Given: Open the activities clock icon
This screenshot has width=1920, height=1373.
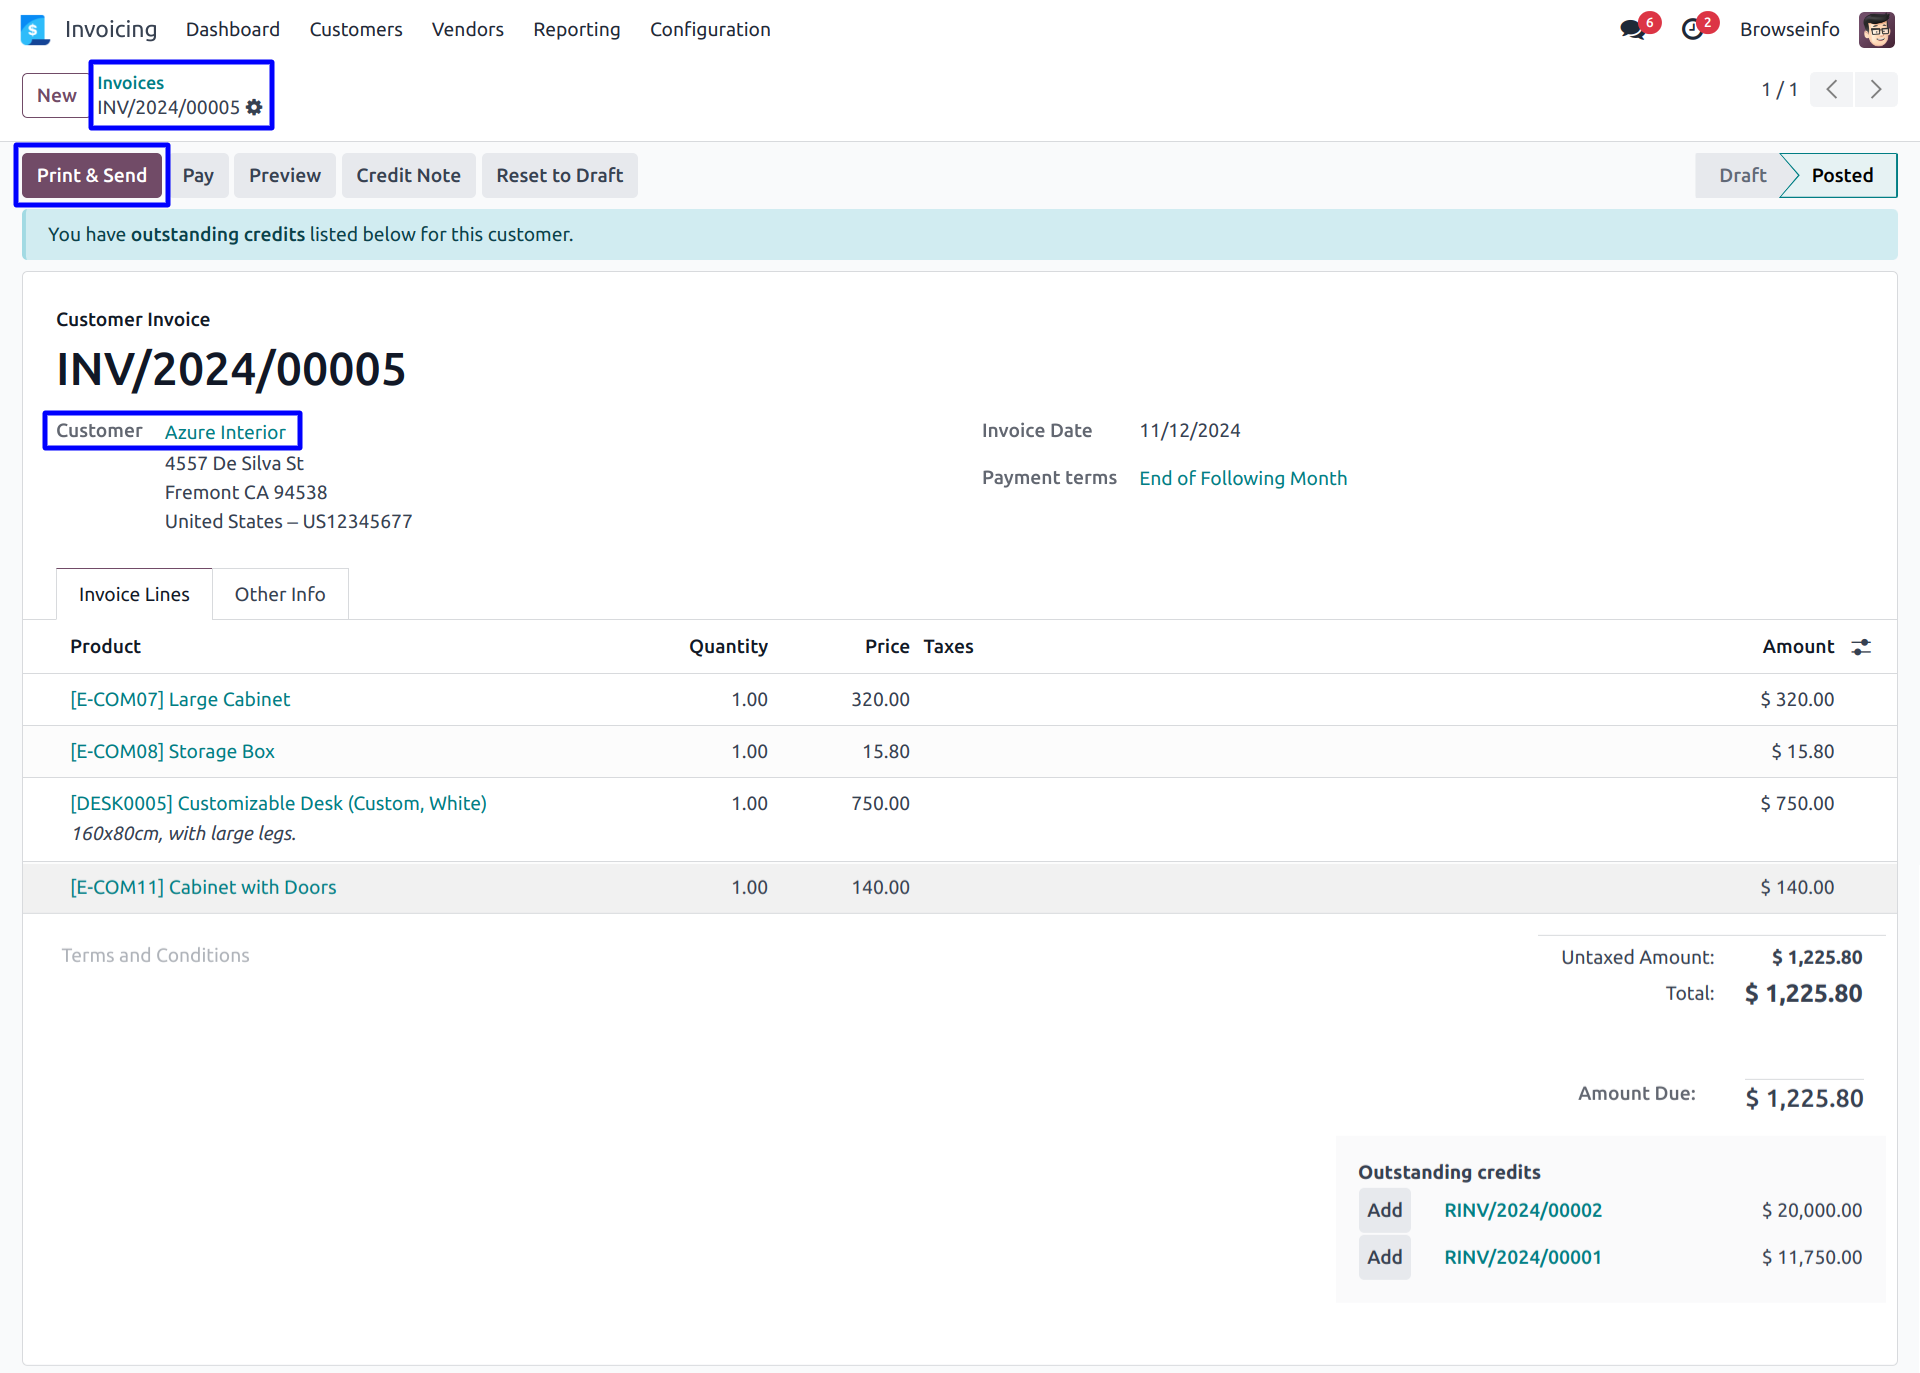Looking at the screenshot, I should [1692, 30].
